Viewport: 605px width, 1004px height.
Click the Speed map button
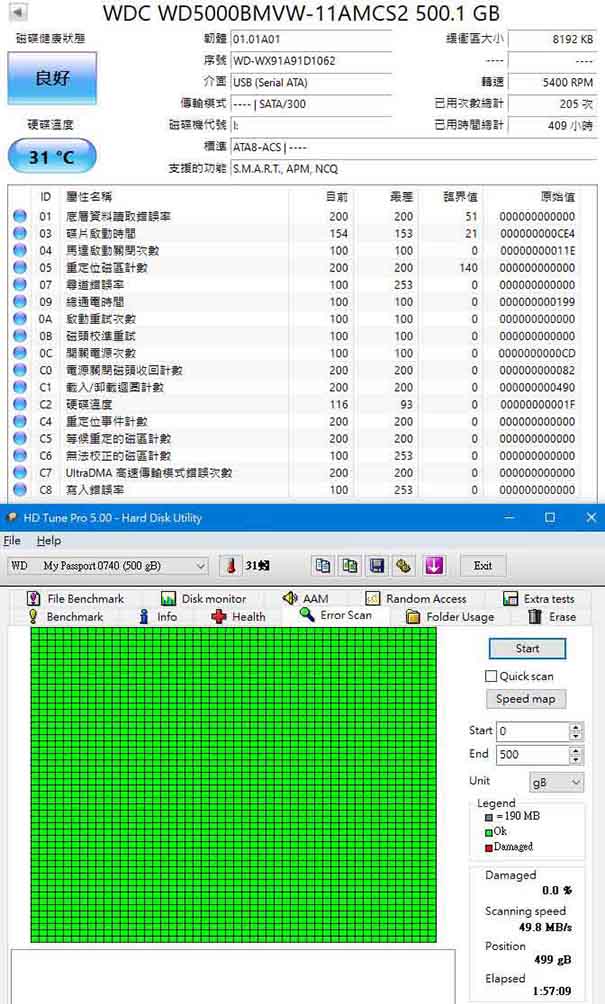(526, 699)
